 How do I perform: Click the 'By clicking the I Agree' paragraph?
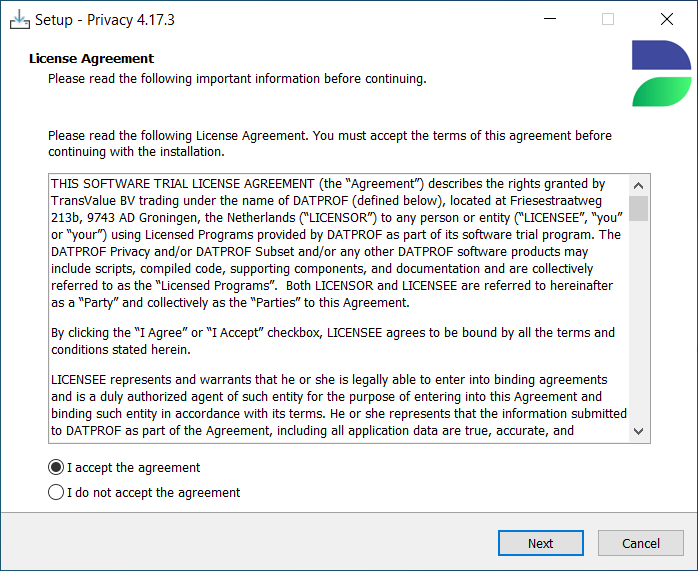pyautogui.click(x=333, y=341)
